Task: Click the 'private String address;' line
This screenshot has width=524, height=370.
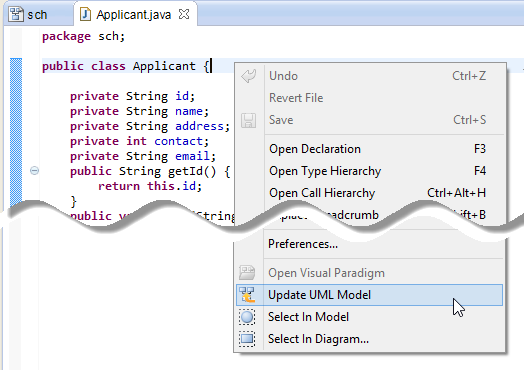Action: 150,126
